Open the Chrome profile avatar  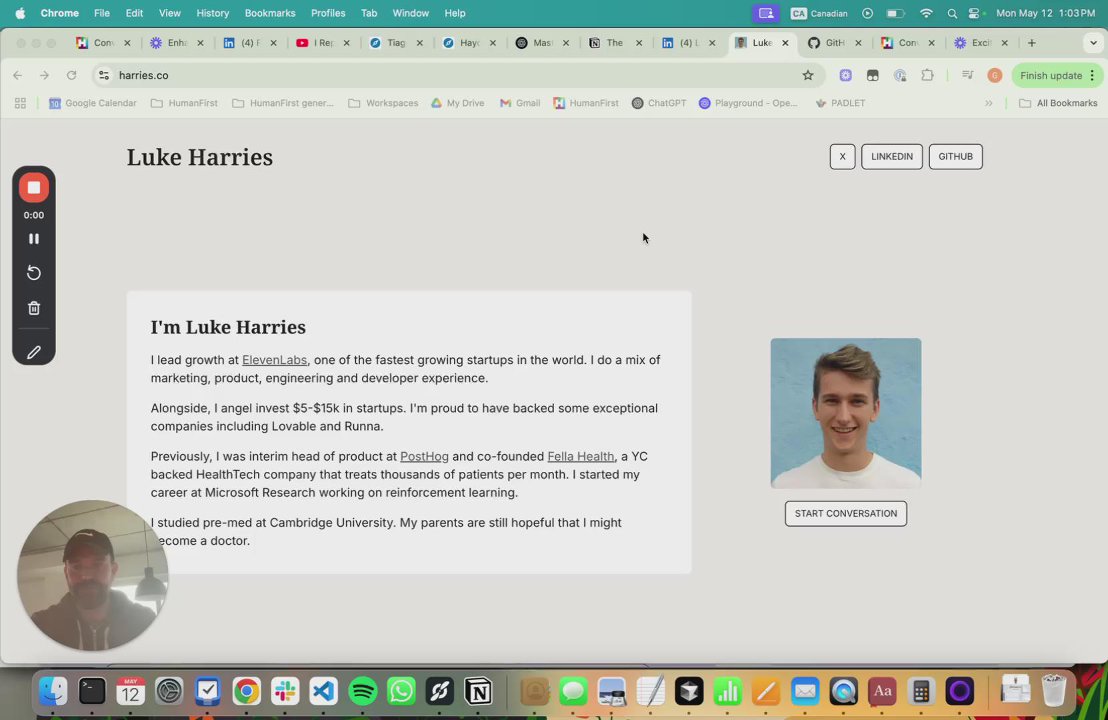pyautogui.click(x=994, y=76)
